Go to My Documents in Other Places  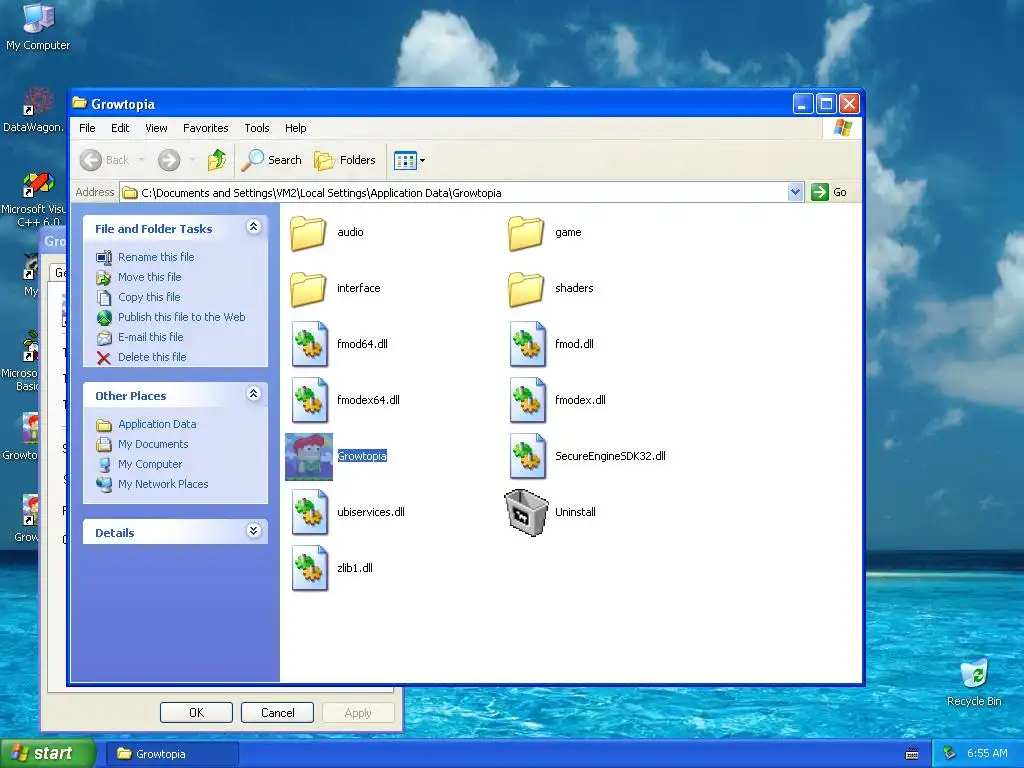point(153,445)
